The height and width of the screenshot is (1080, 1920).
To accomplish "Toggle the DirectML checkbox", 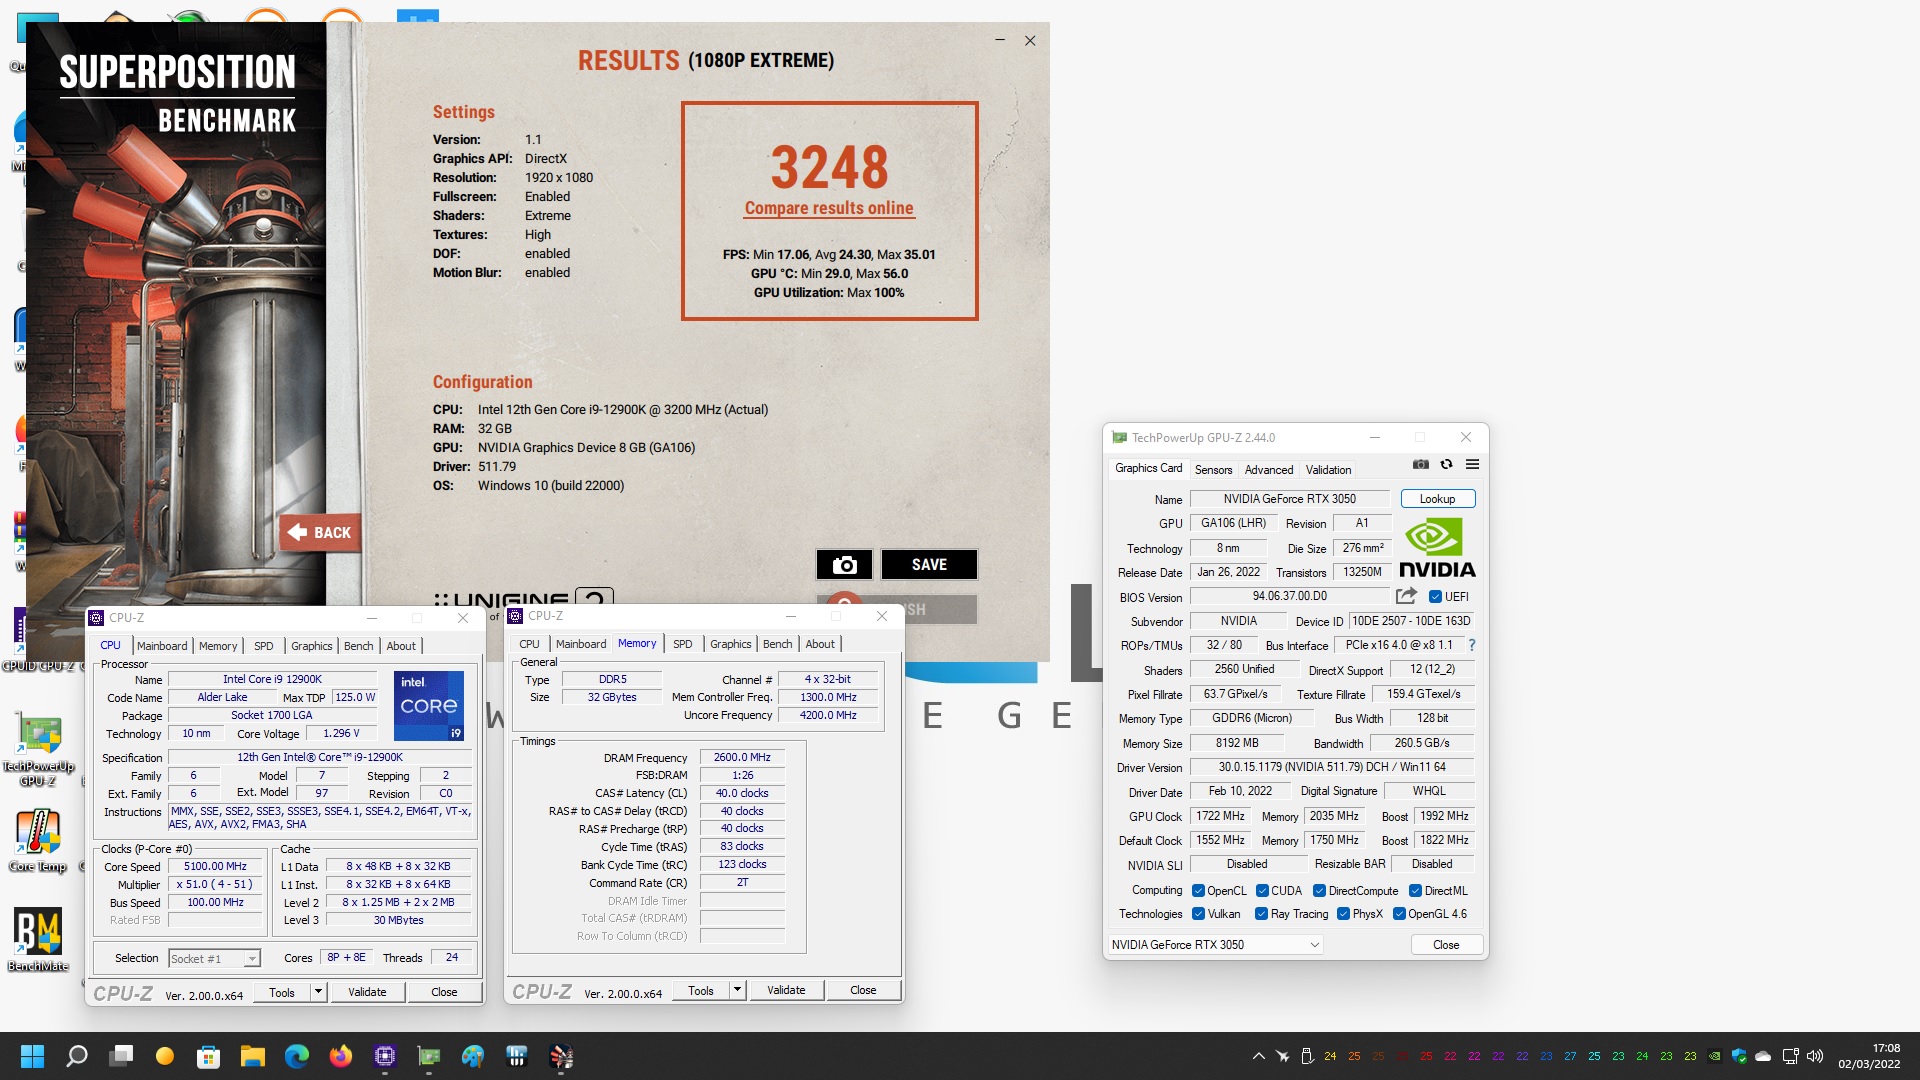I will pyautogui.click(x=1415, y=891).
